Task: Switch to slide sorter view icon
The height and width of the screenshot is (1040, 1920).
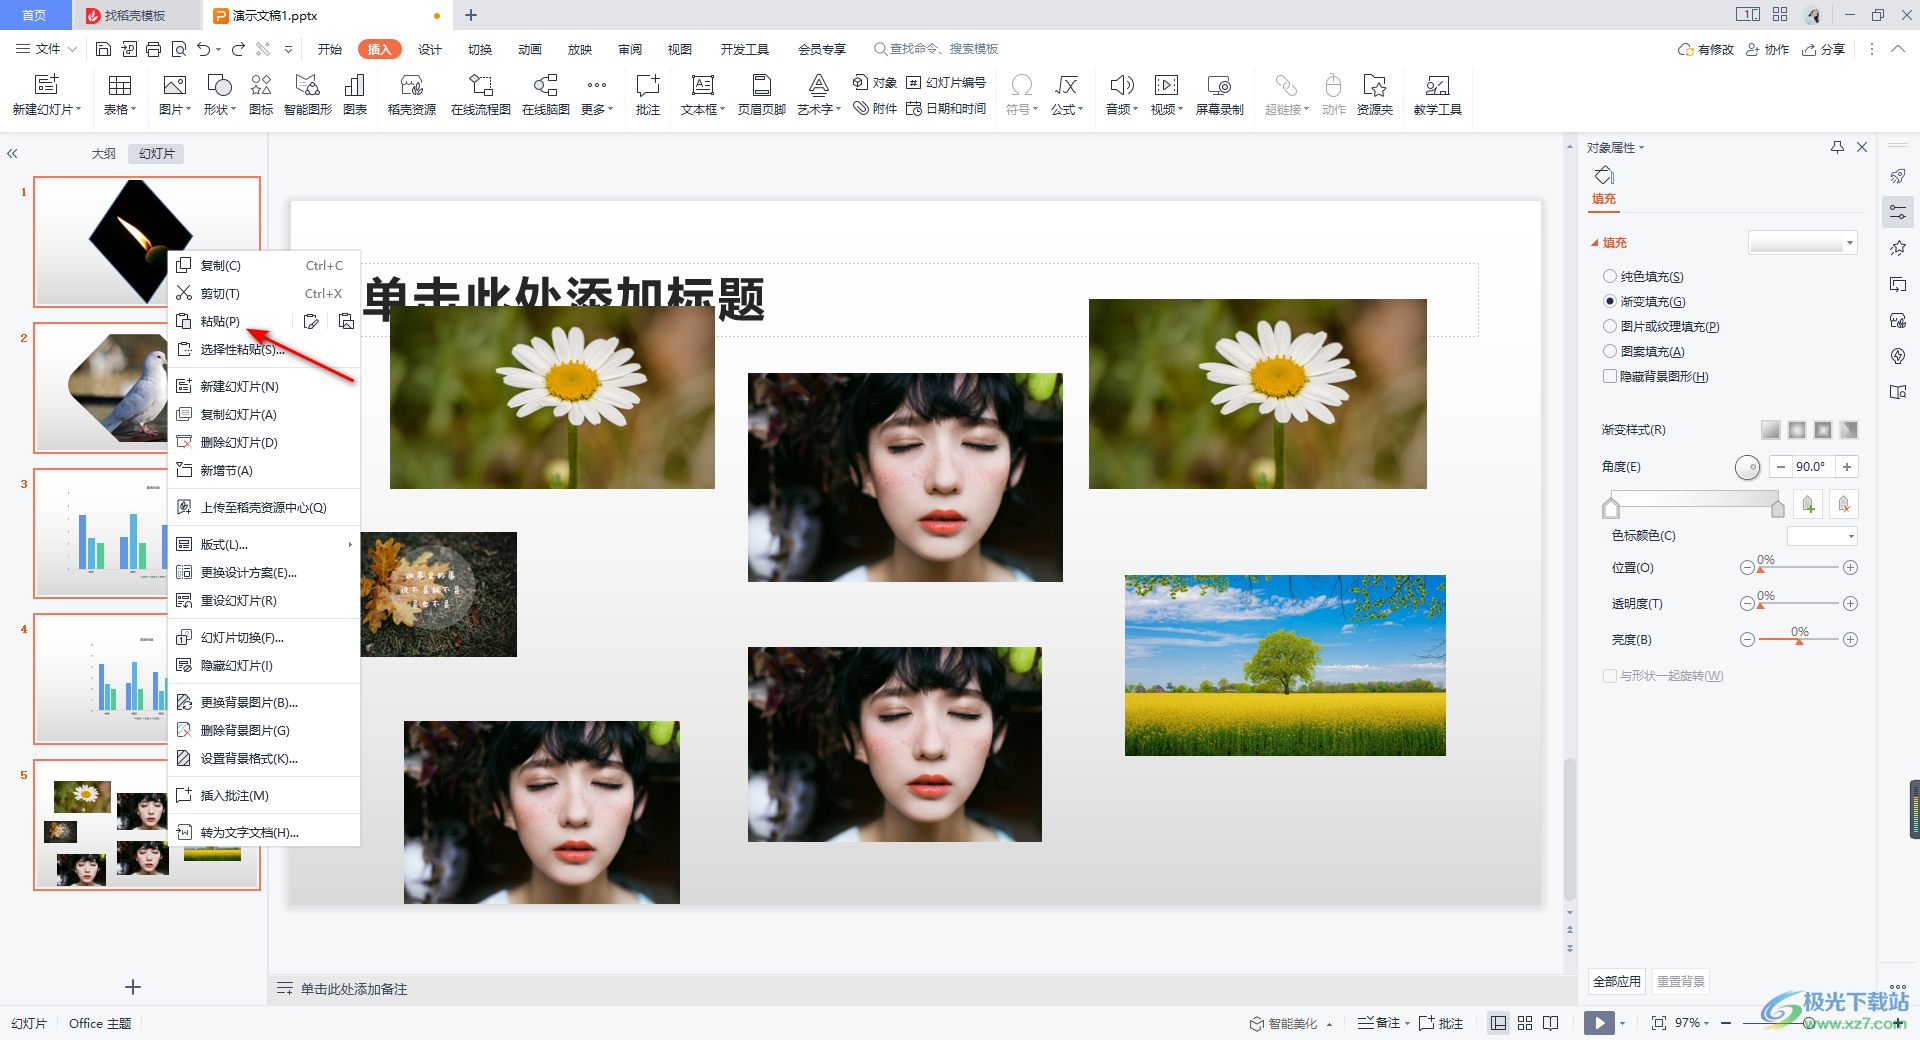Action: [x=1525, y=1023]
